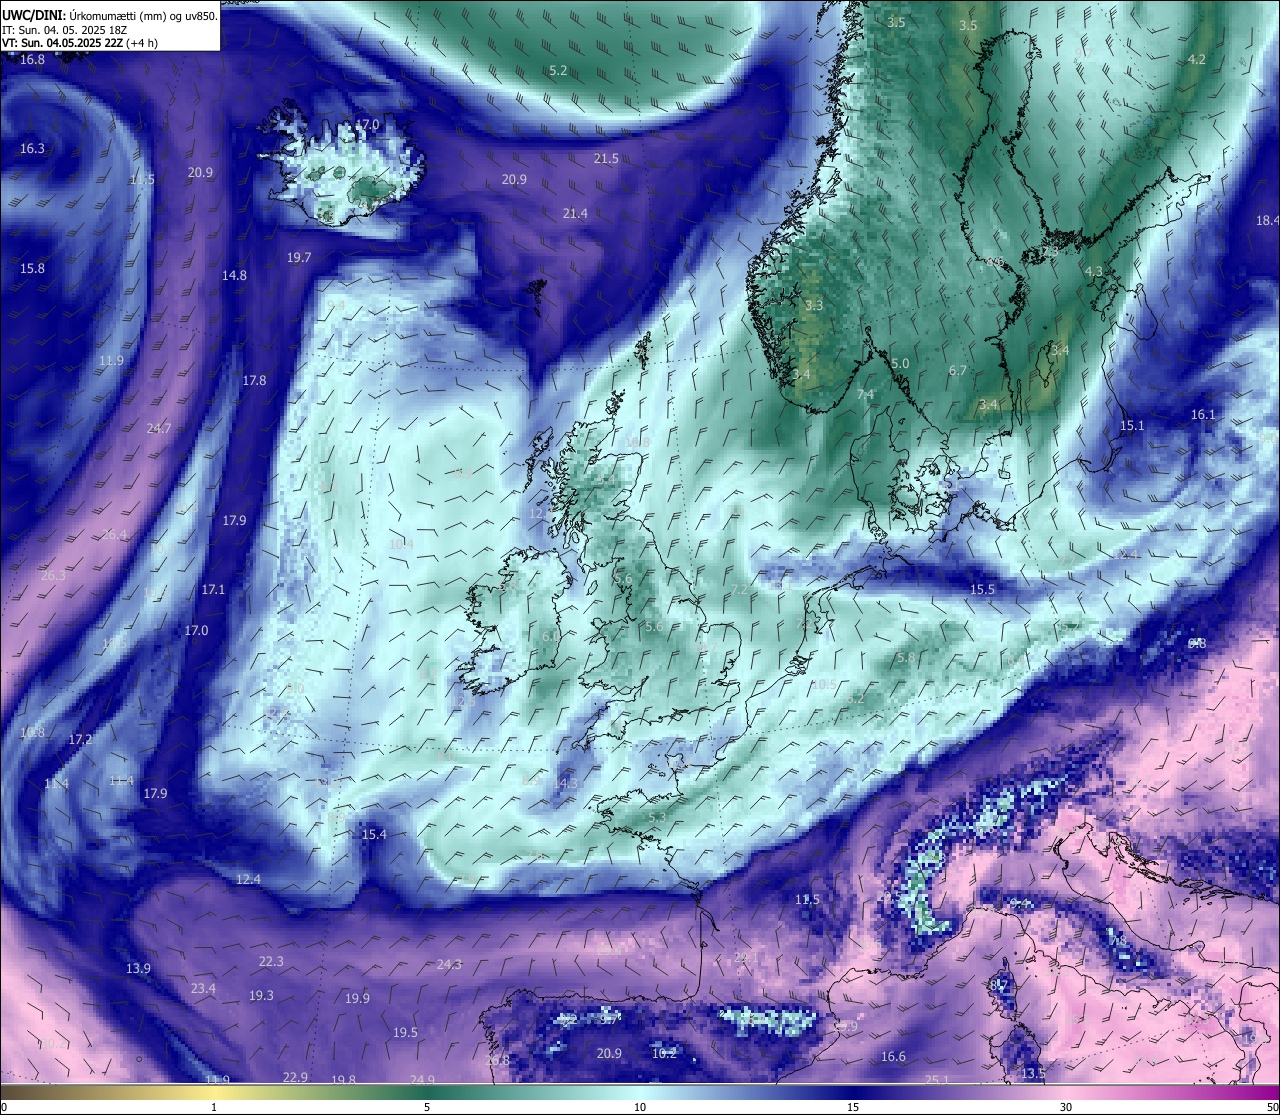This screenshot has width=1280, height=1115.
Task: Click the 19.3 map value
Action: (x=261, y=996)
